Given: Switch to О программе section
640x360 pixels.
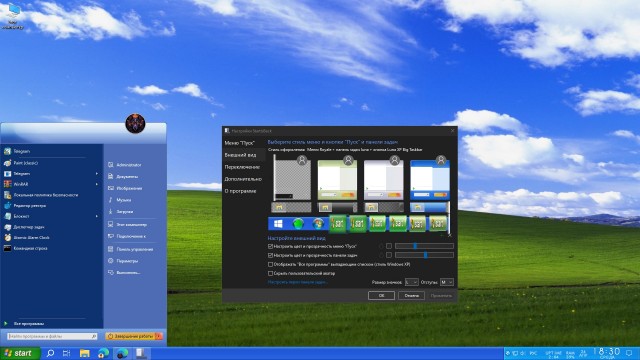Looking at the screenshot, I should coord(240,191).
